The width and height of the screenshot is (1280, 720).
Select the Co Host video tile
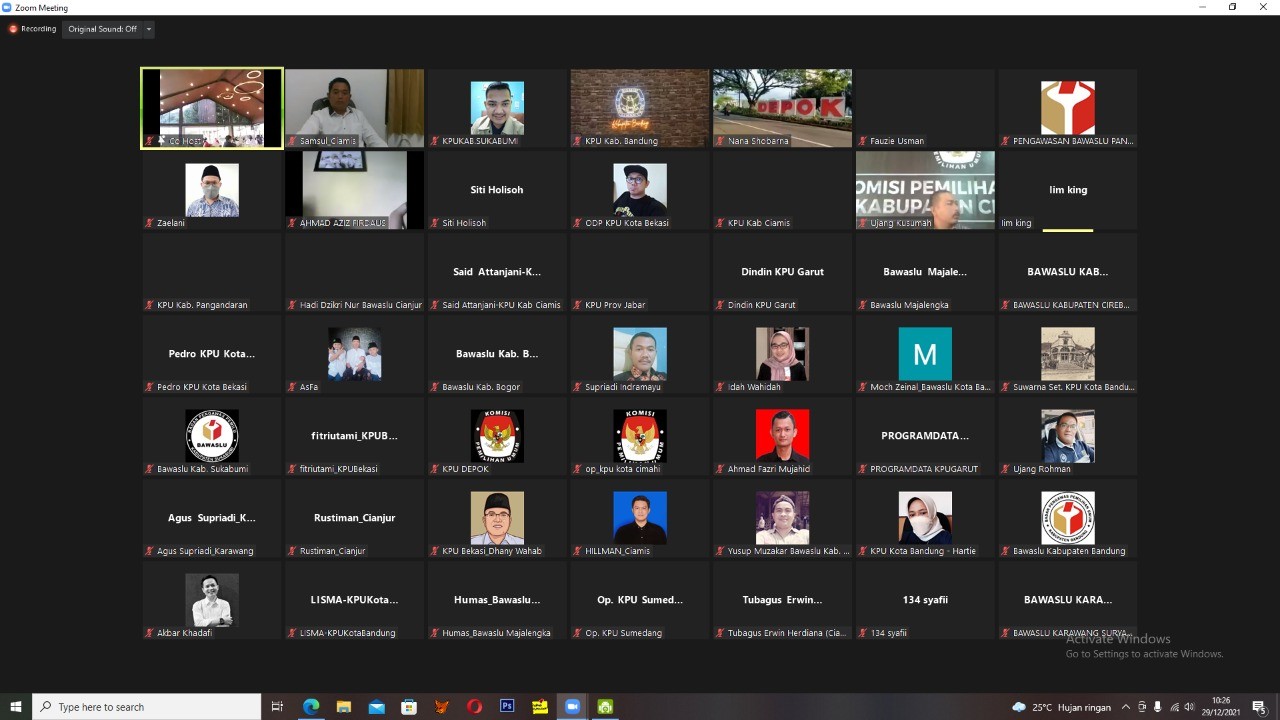pyautogui.click(x=212, y=108)
